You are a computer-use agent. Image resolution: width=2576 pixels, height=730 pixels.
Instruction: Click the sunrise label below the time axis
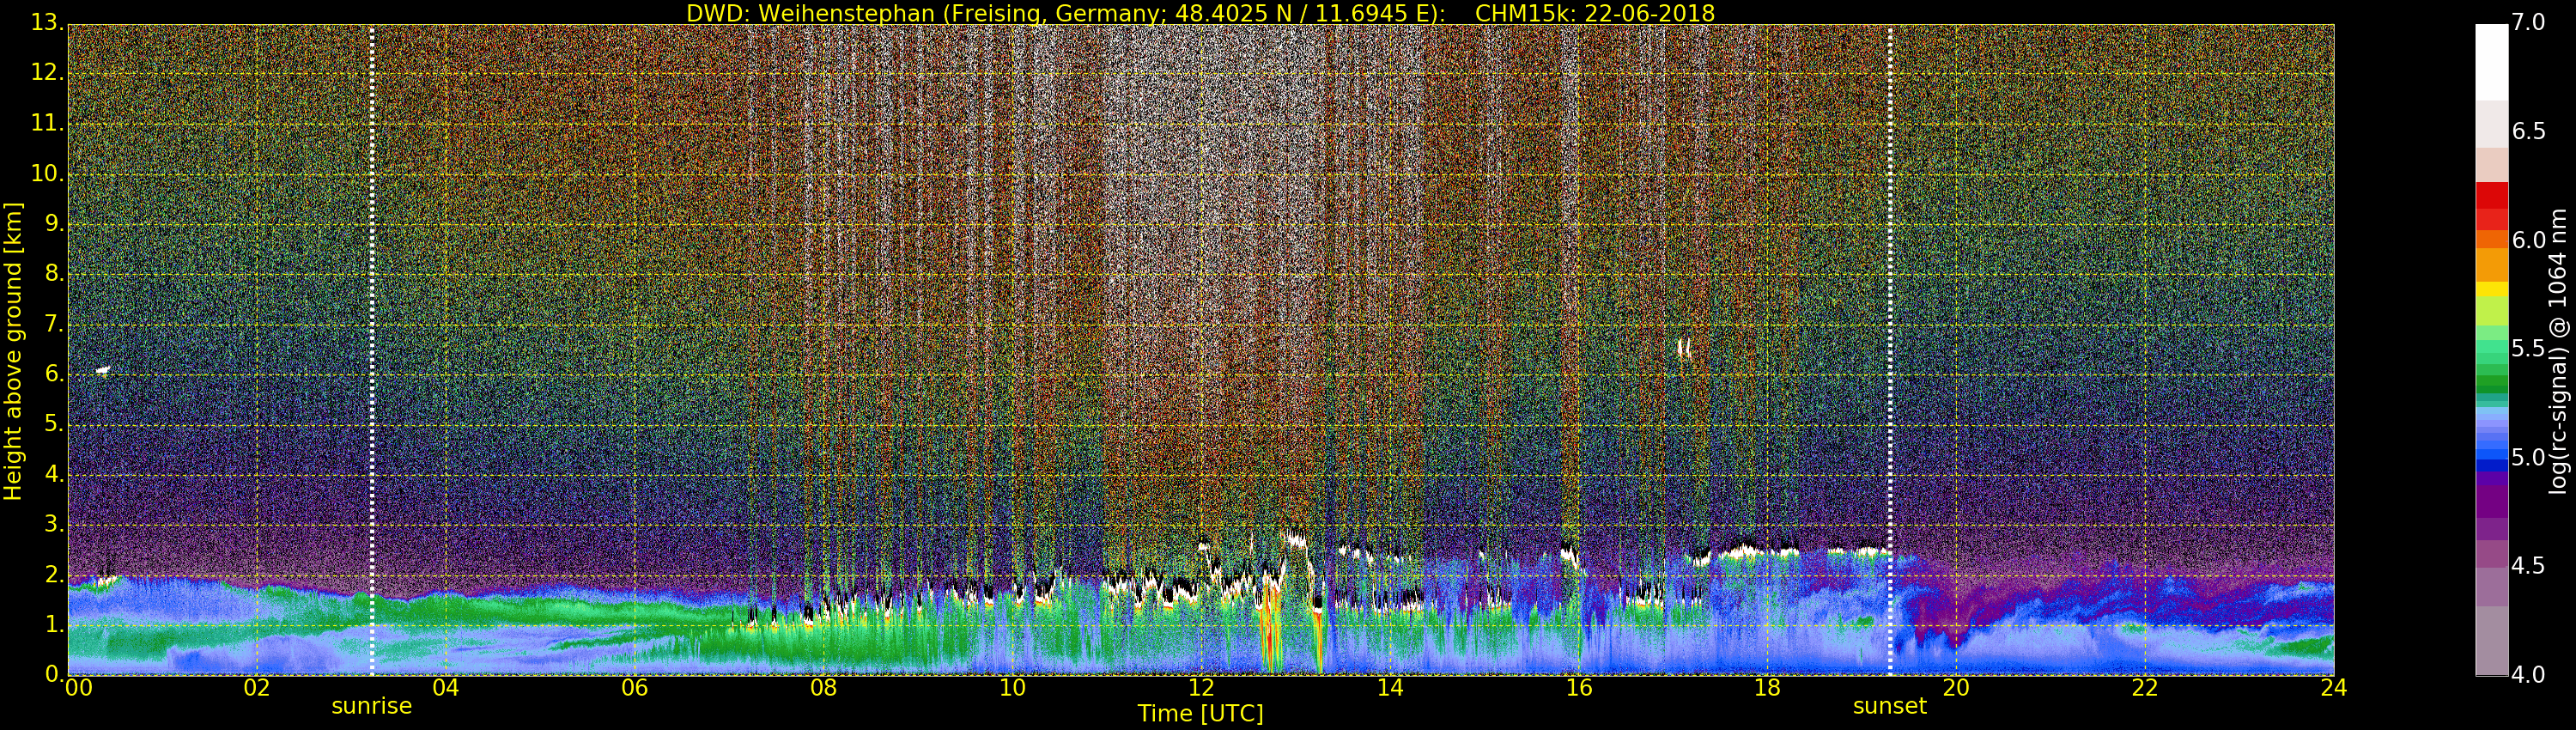pos(371,706)
